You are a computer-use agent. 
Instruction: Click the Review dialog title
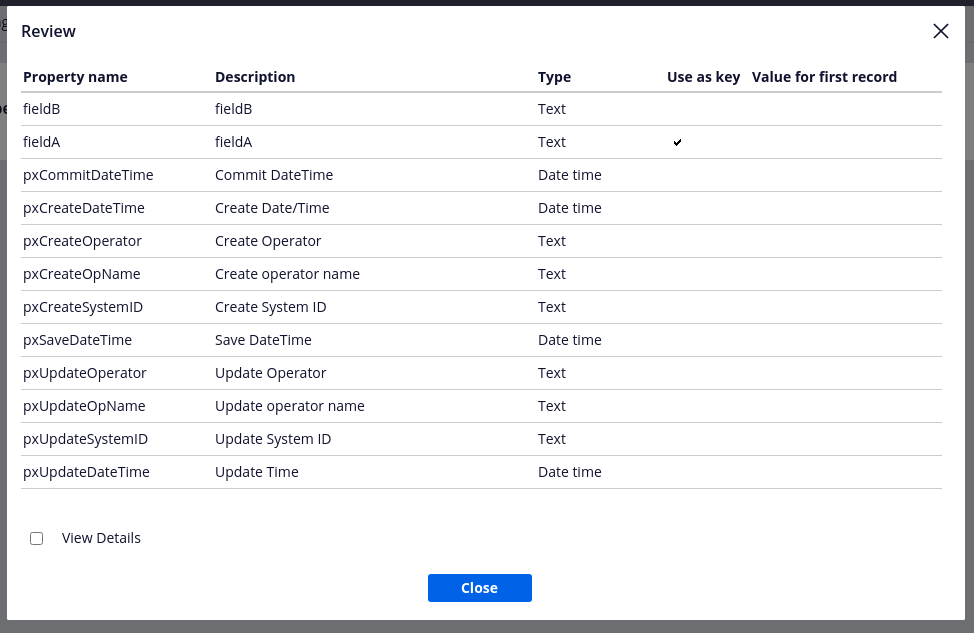point(48,31)
